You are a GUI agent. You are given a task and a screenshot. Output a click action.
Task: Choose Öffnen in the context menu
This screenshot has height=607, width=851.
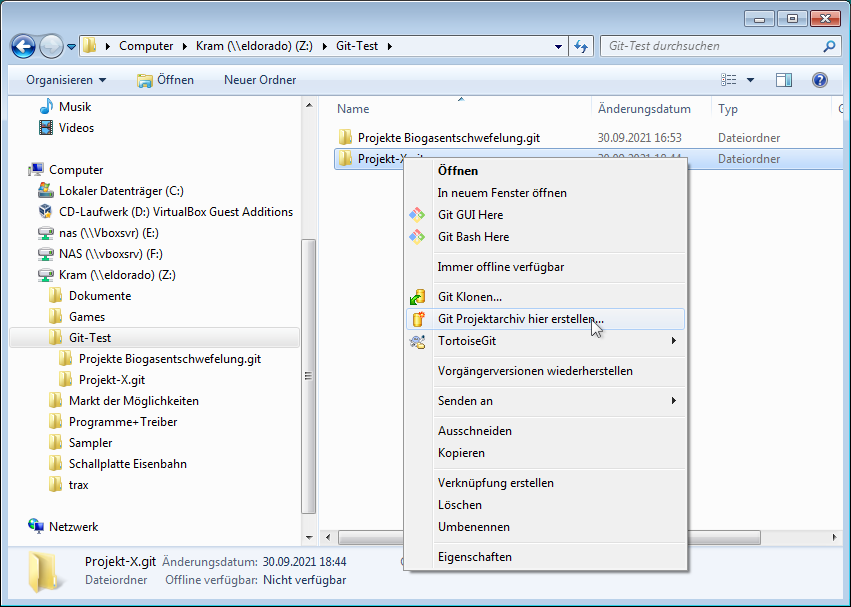coord(545,171)
